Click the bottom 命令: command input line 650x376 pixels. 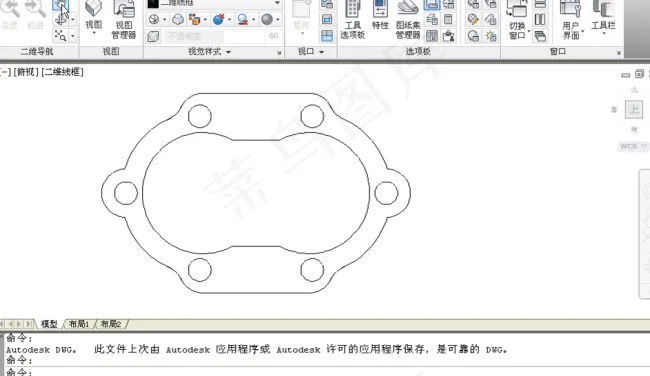pos(327,371)
